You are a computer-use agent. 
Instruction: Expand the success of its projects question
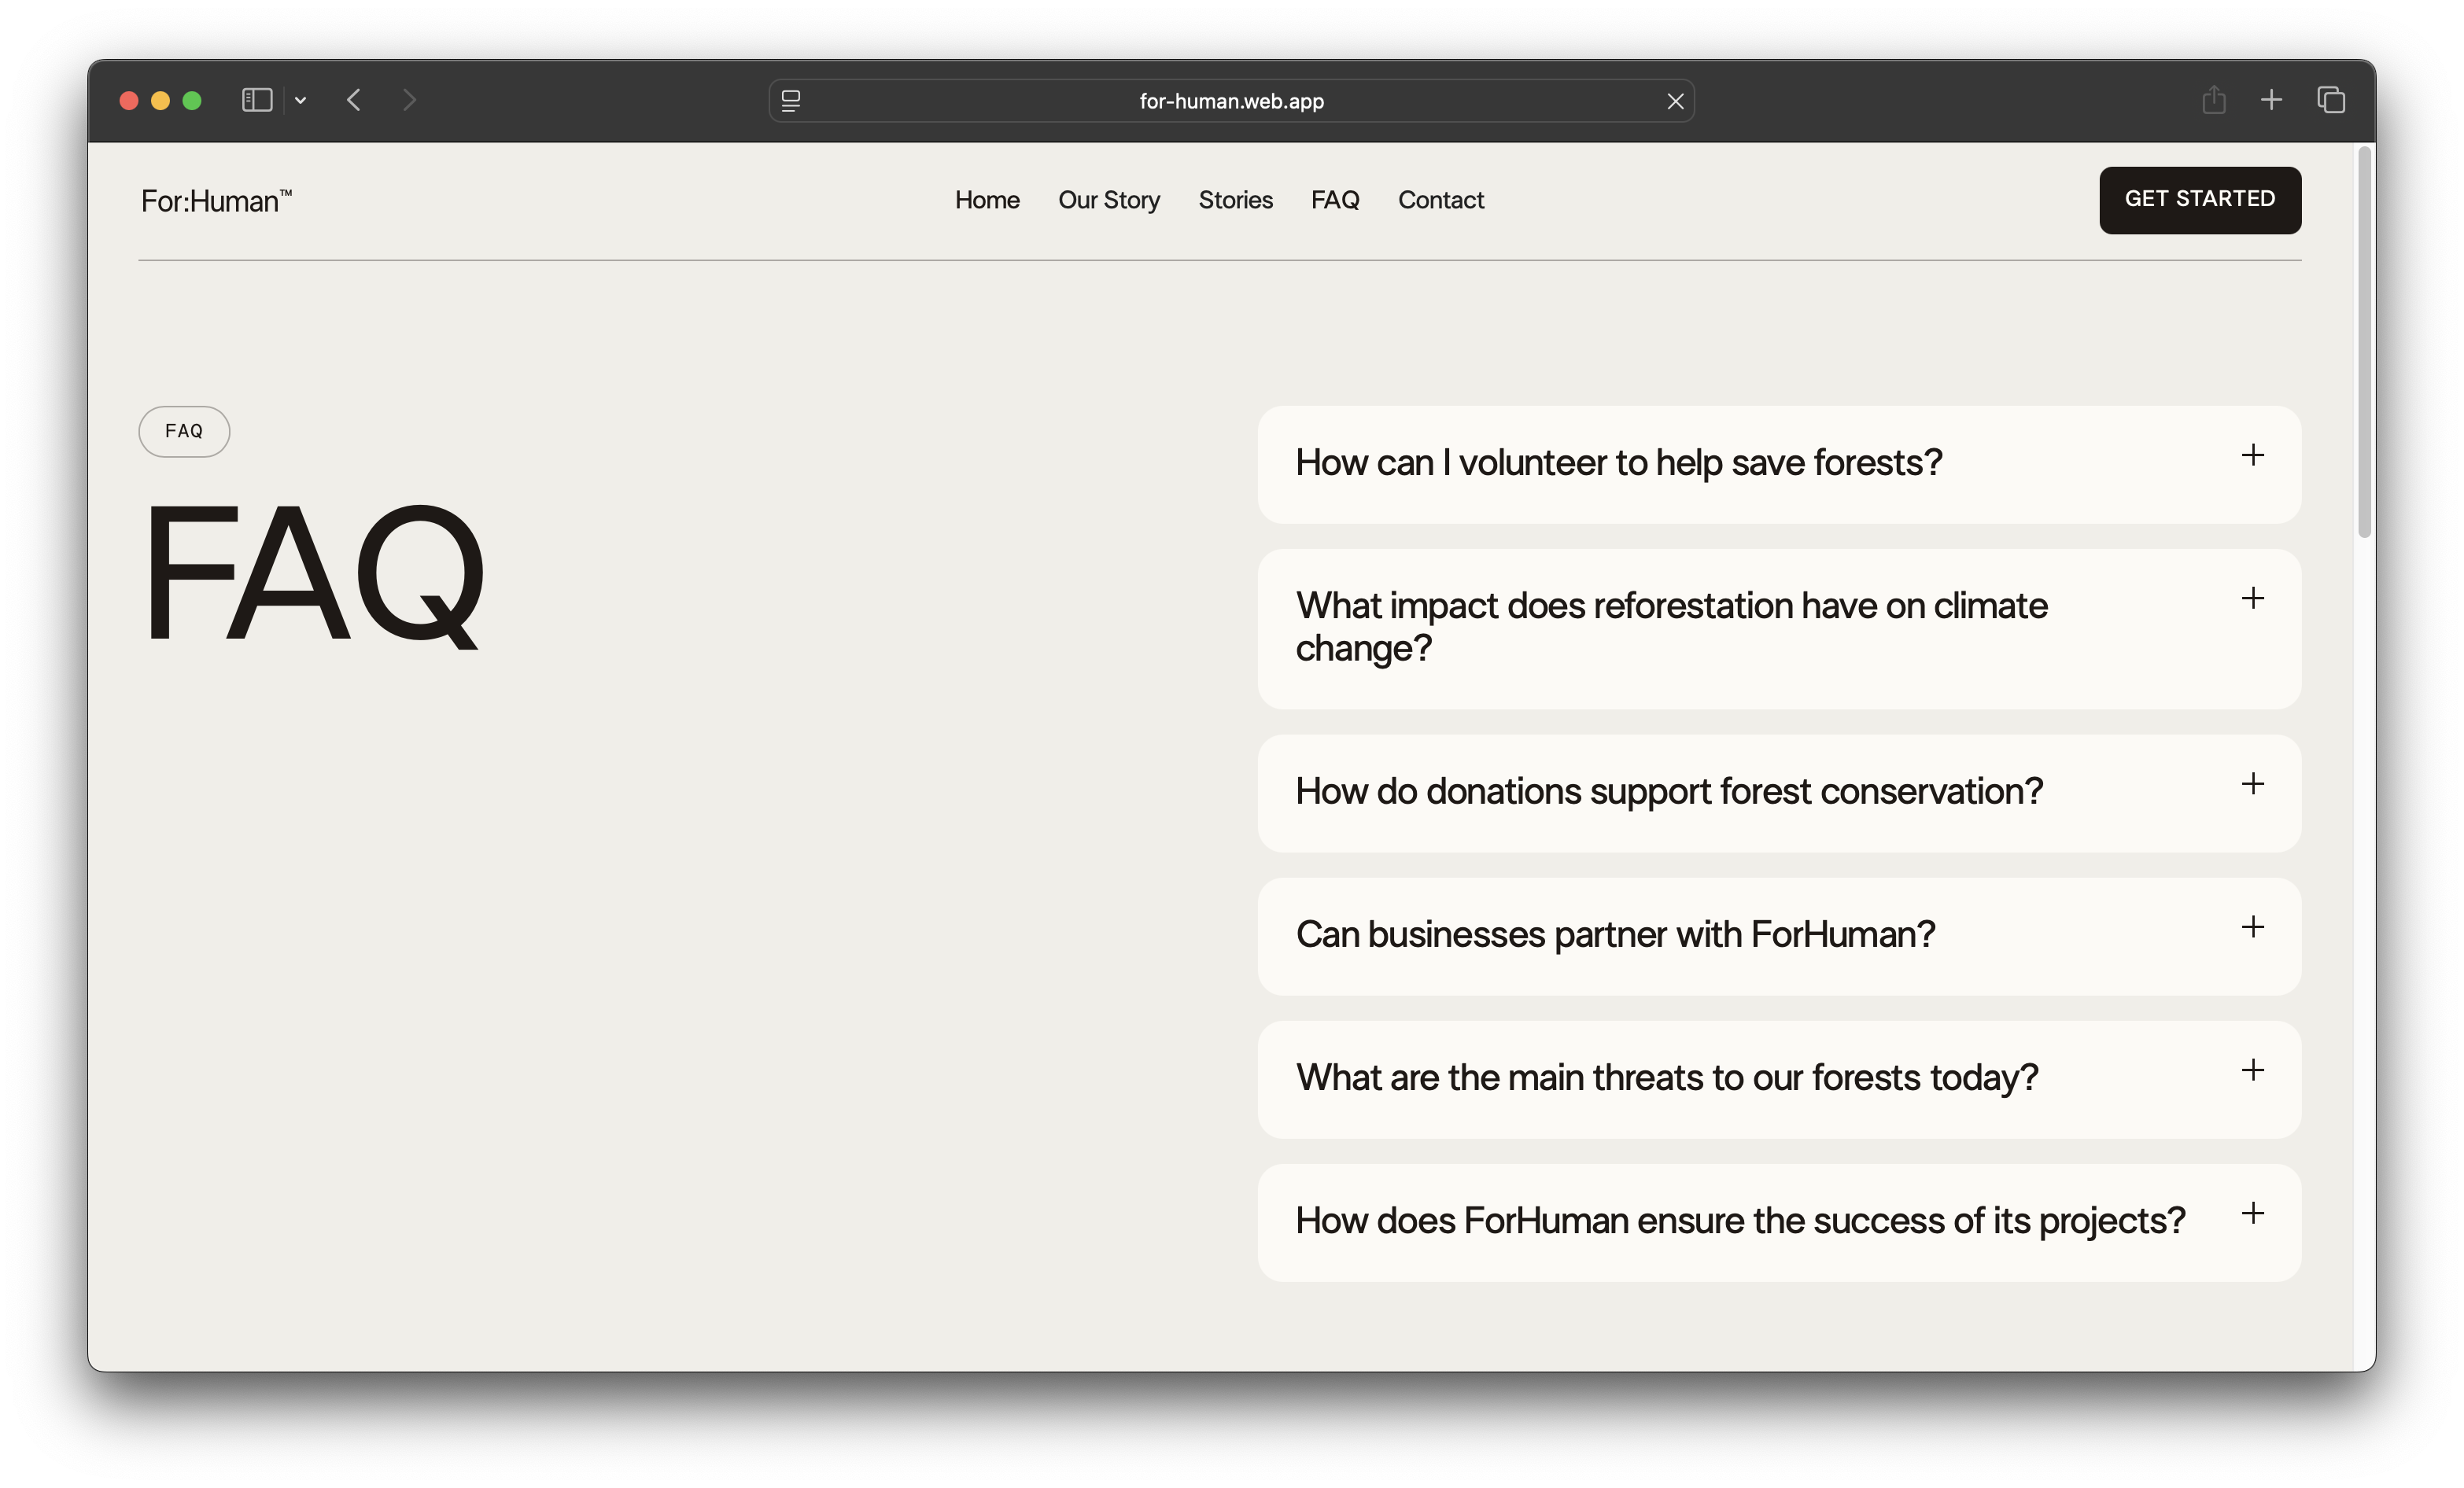pyautogui.click(x=1779, y=1222)
